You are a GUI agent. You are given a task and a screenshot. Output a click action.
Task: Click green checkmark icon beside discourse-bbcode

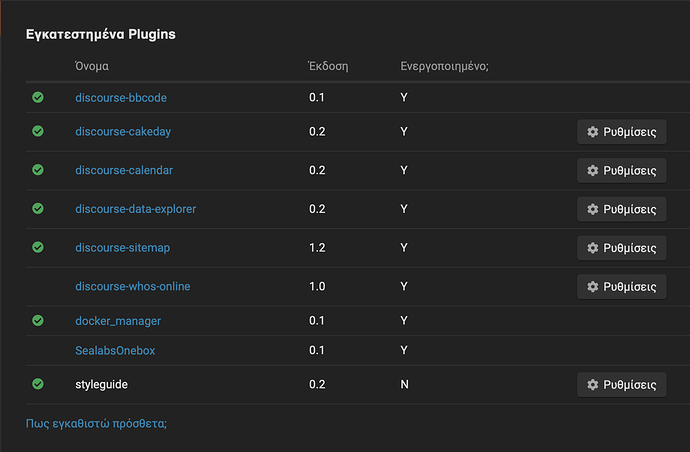pos(38,97)
